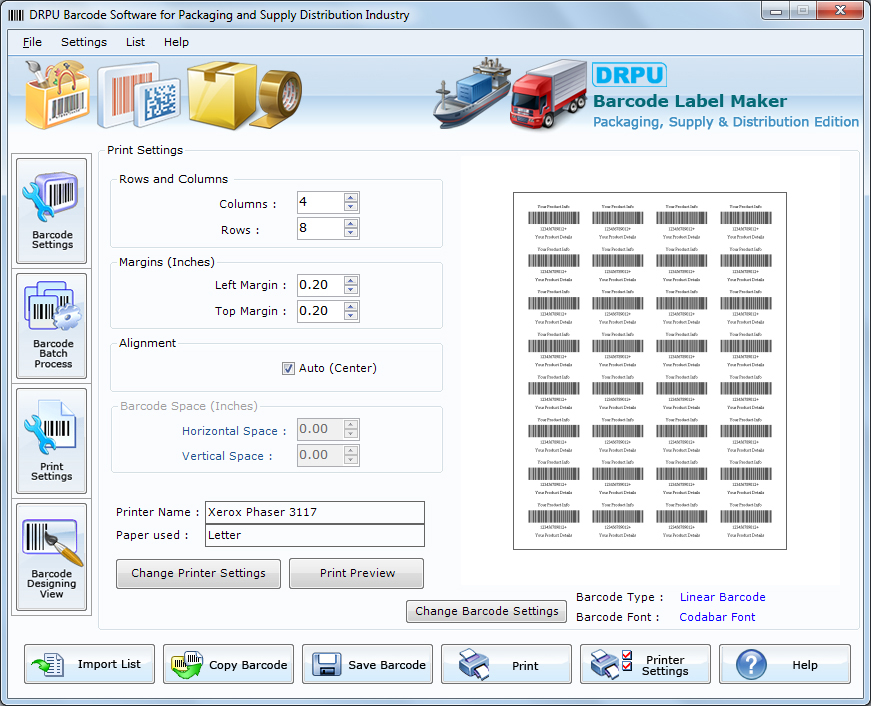Click Change Printer Settings
871x706 pixels.
coord(197,574)
